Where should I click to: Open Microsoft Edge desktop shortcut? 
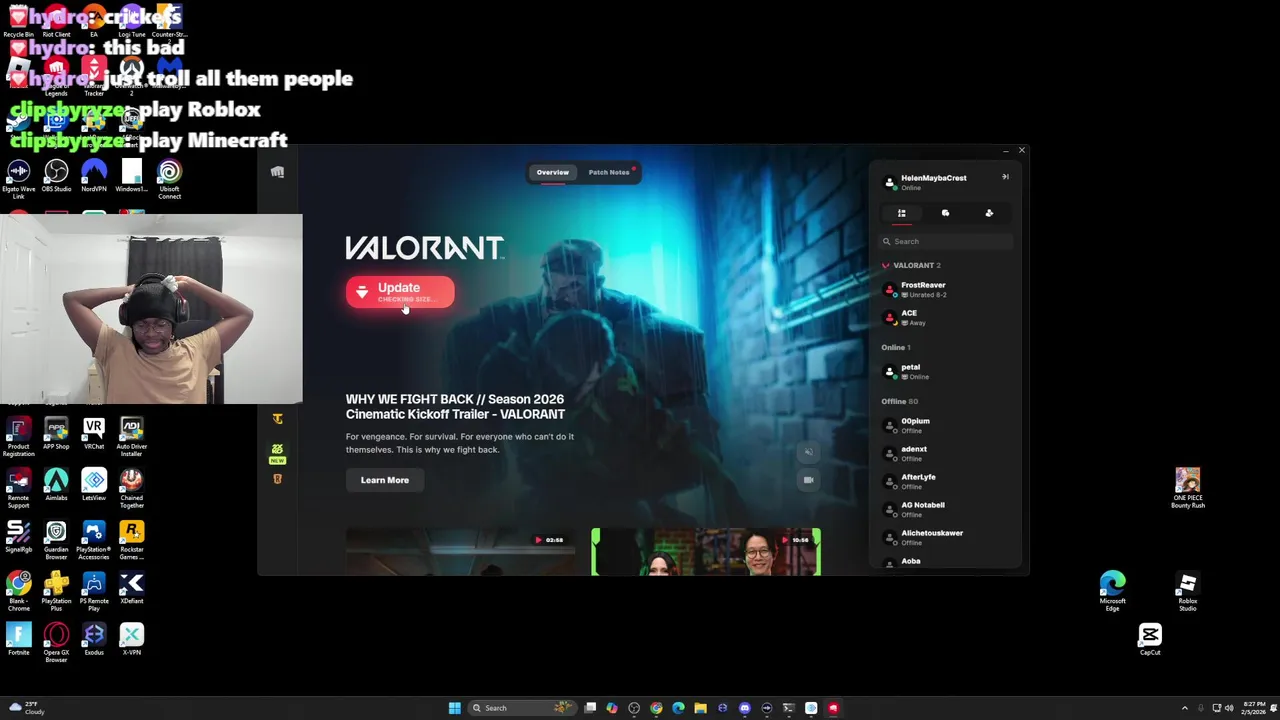1113,591
